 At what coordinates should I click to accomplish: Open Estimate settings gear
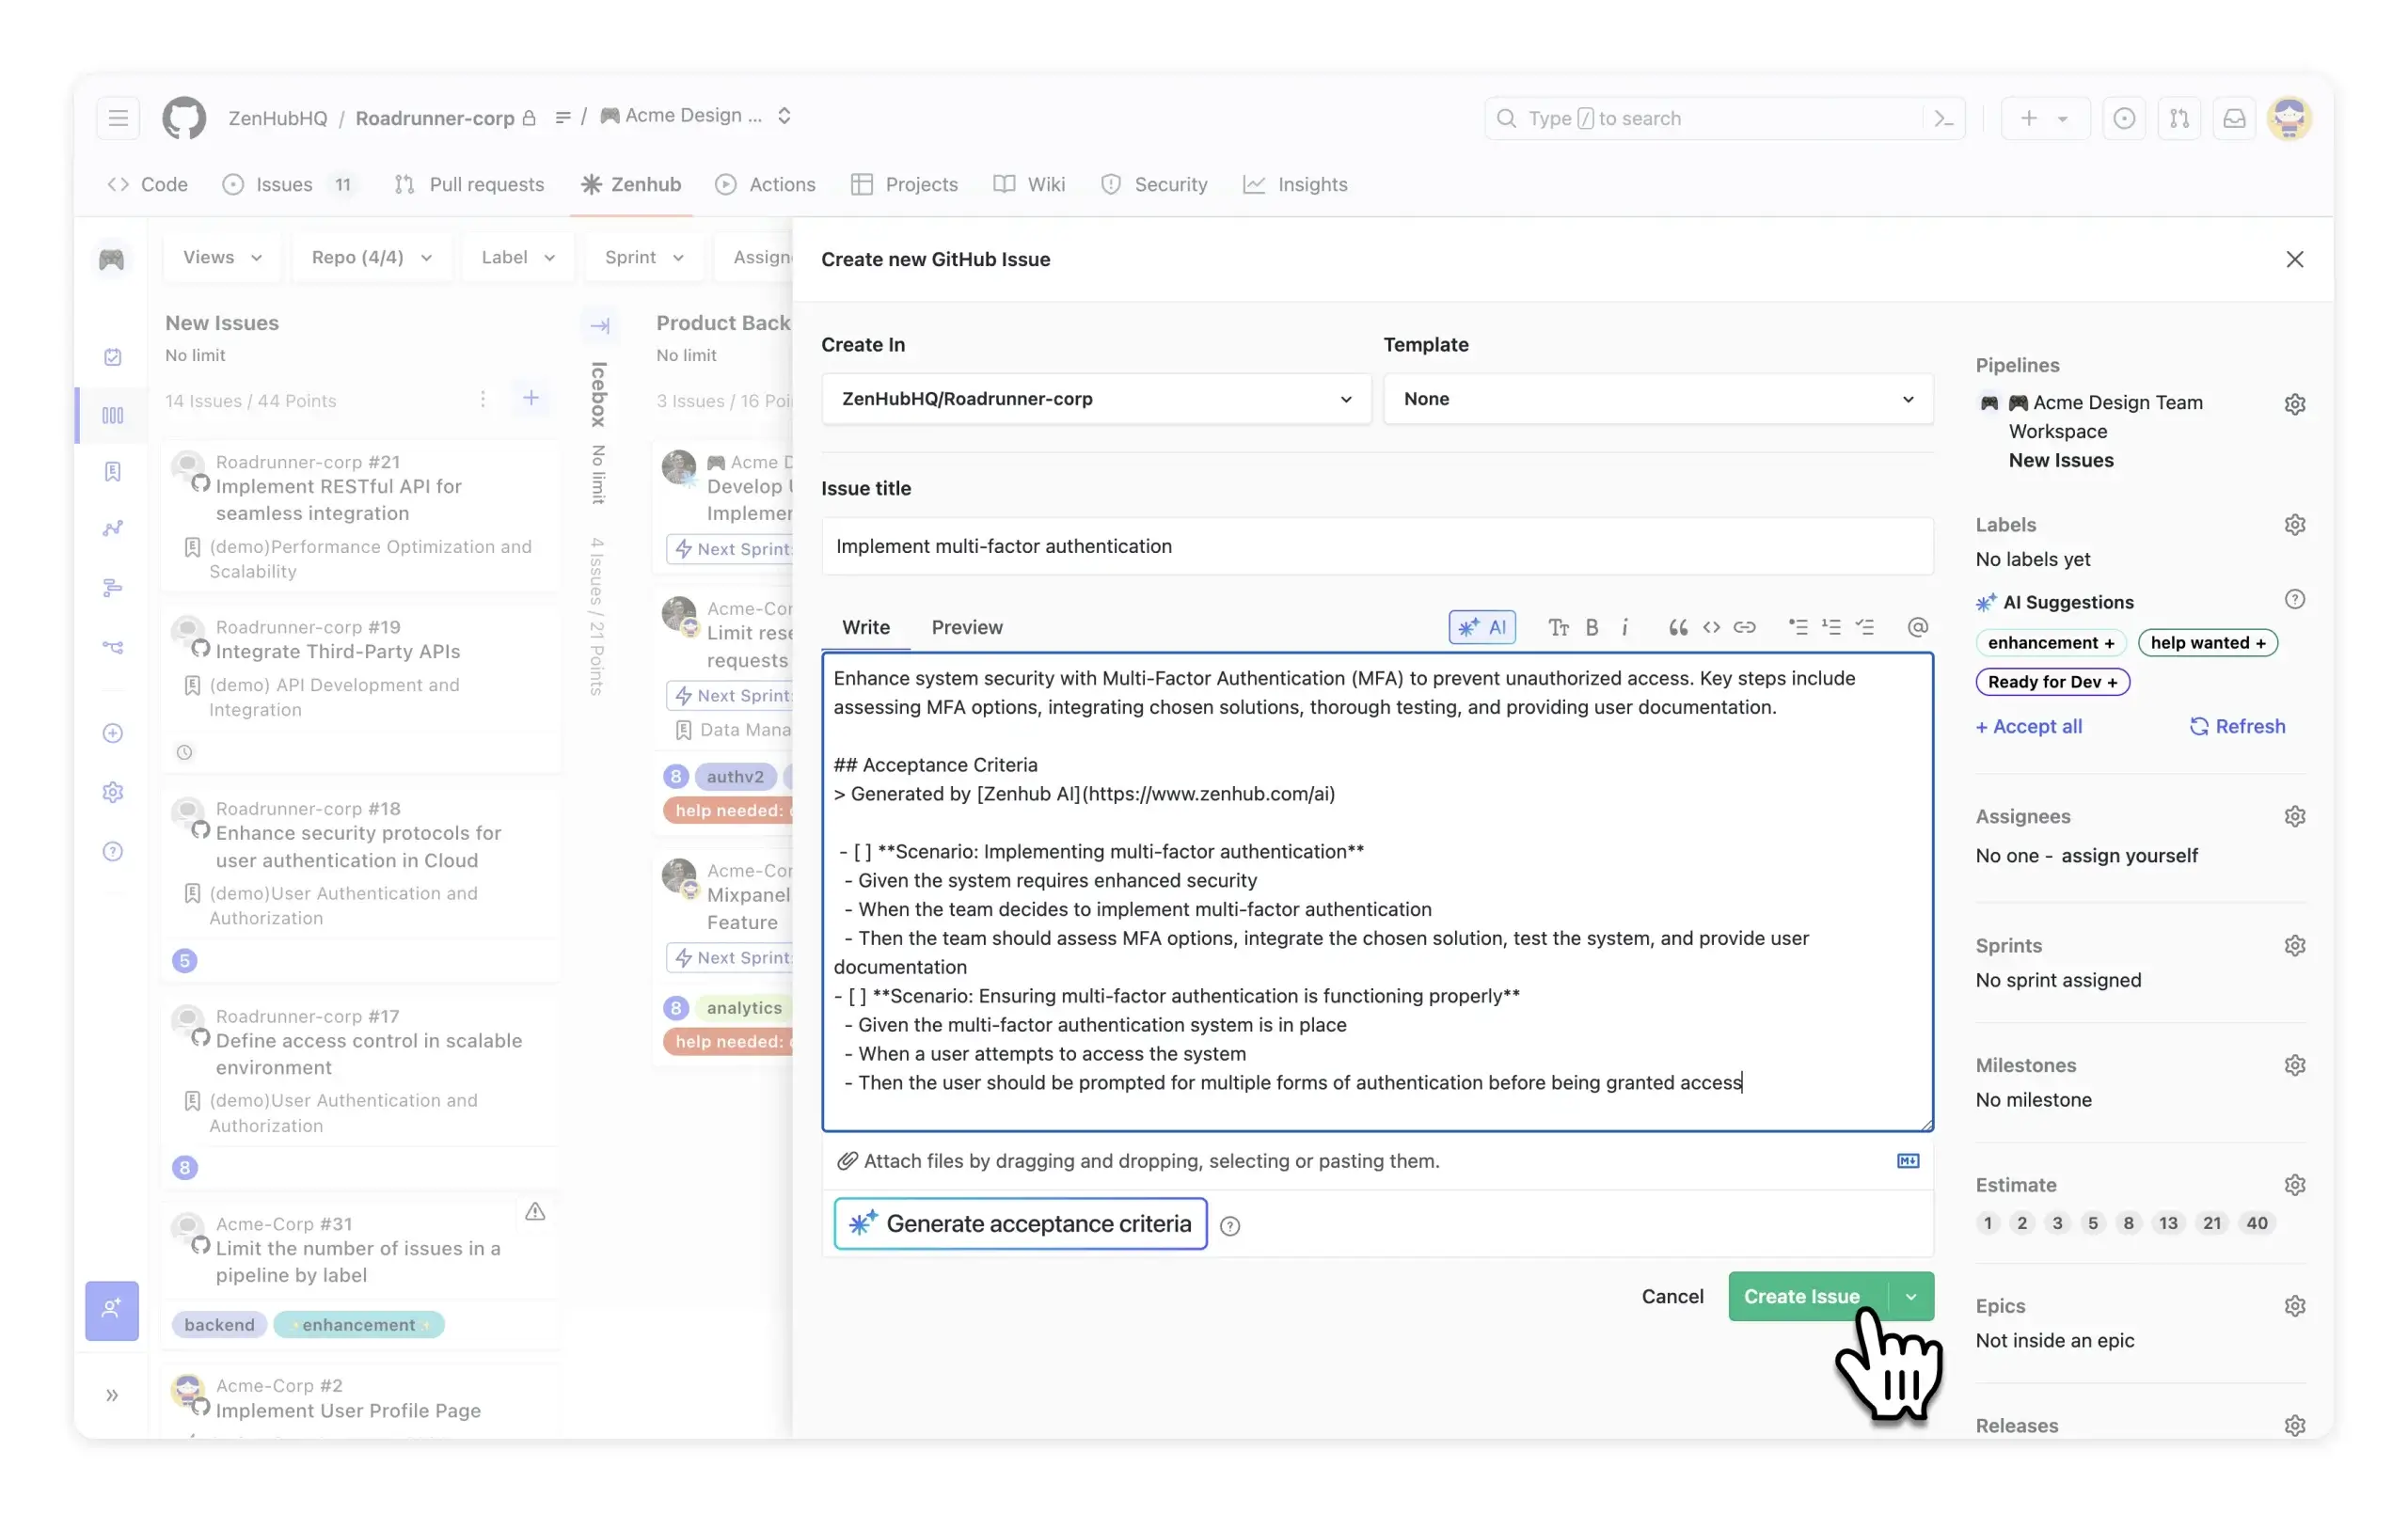click(x=2294, y=1185)
